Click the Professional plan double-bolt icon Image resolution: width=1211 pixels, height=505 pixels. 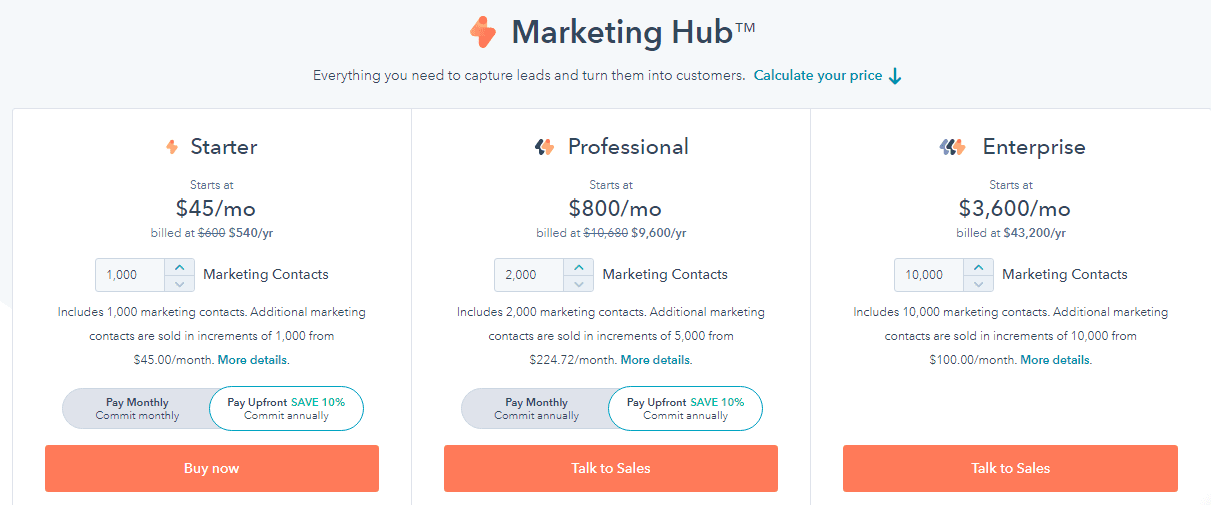point(544,147)
